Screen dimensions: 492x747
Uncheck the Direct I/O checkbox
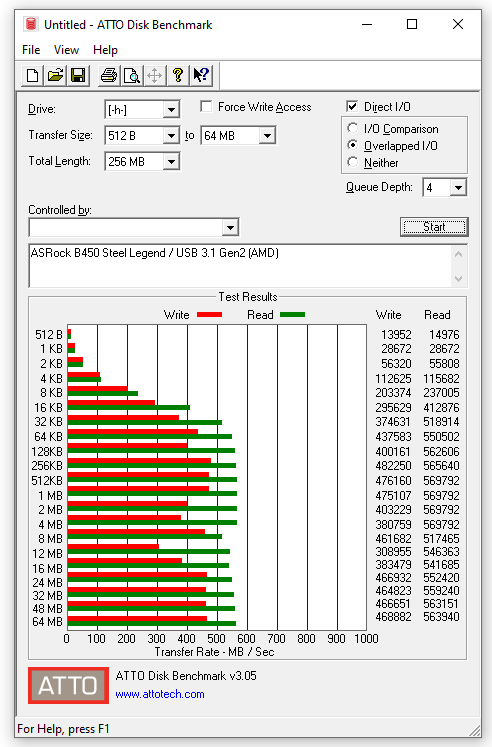[352, 106]
